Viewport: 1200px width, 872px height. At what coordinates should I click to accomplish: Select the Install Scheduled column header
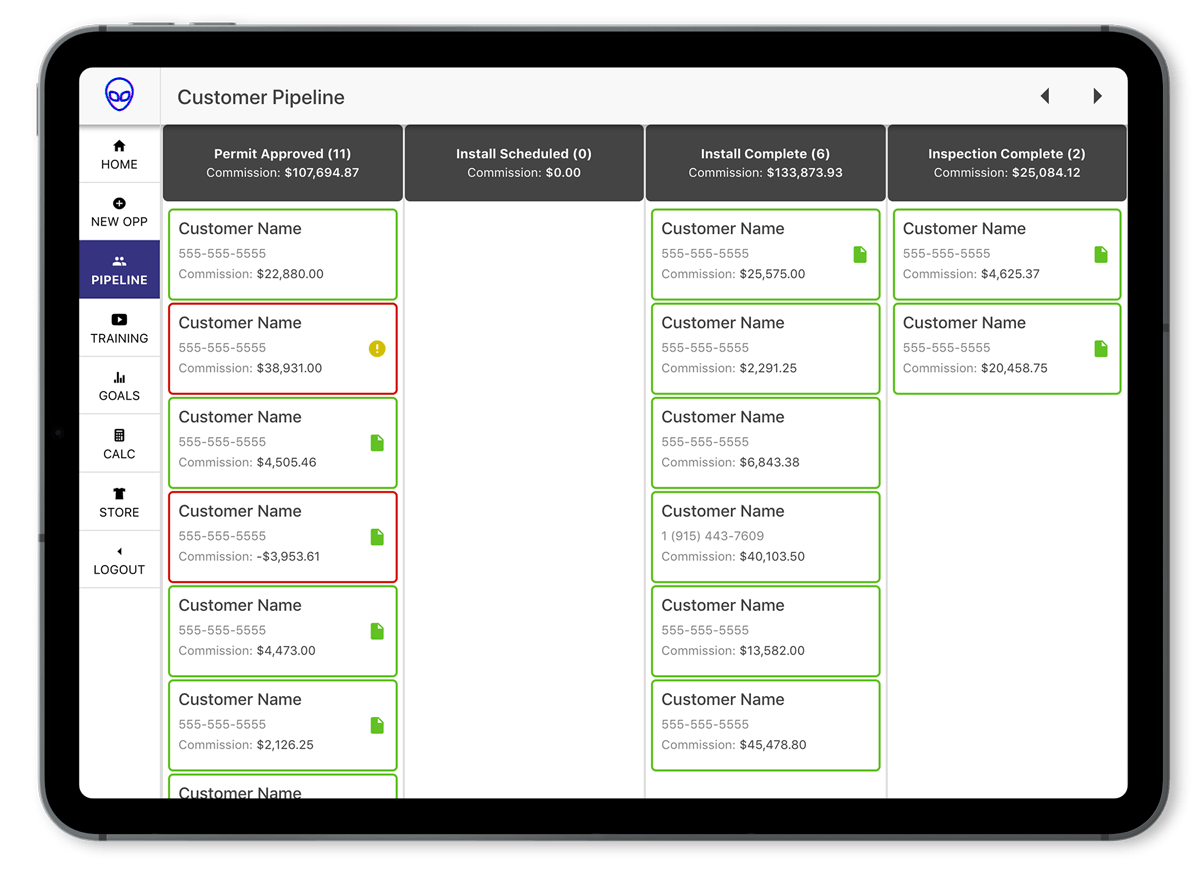click(524, 163)
